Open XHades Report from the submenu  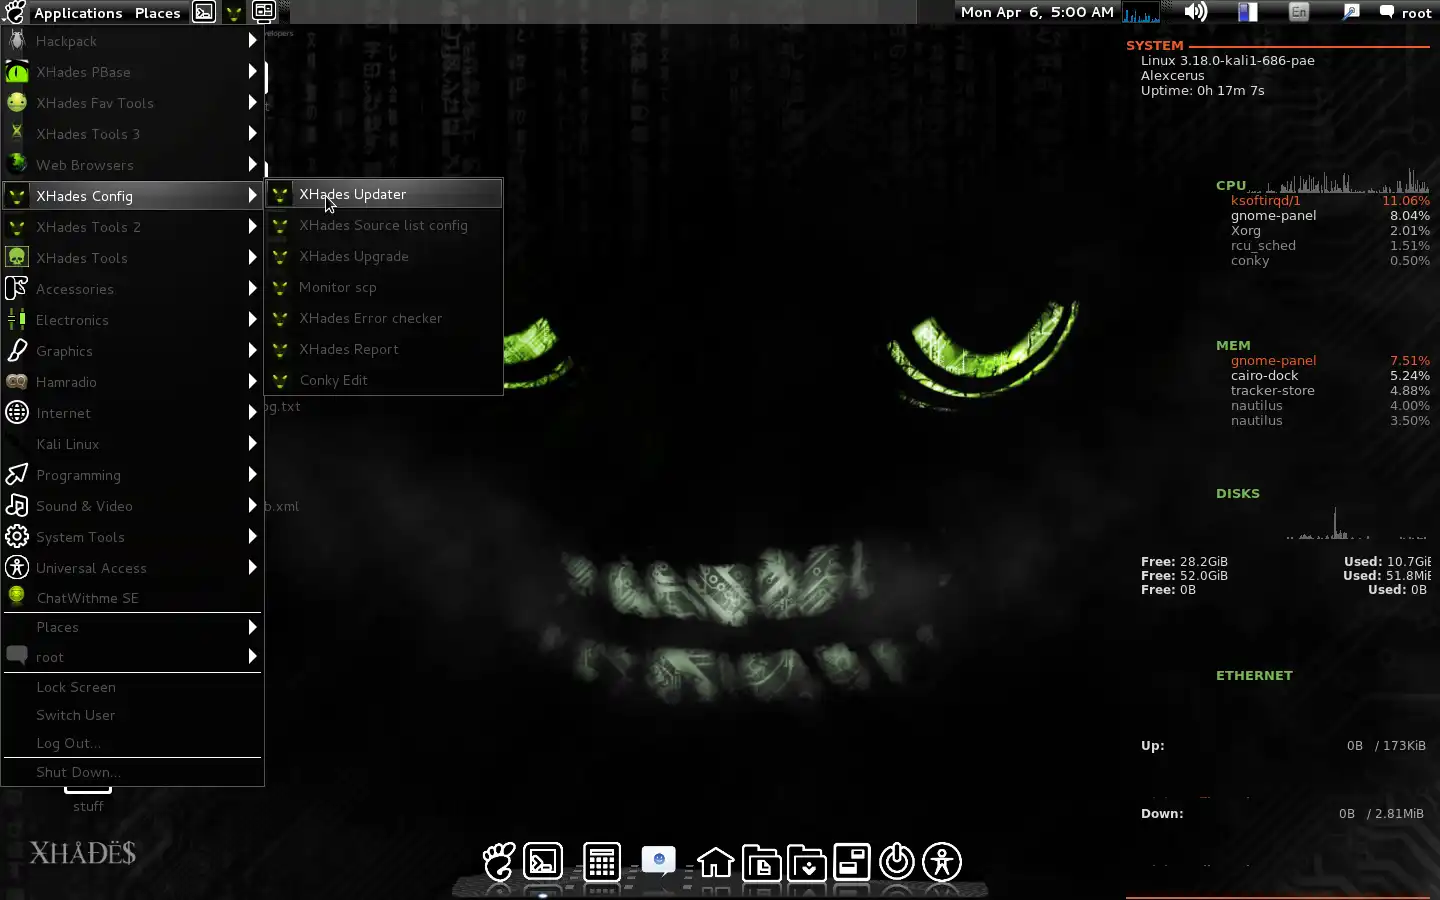coord(384,349)
